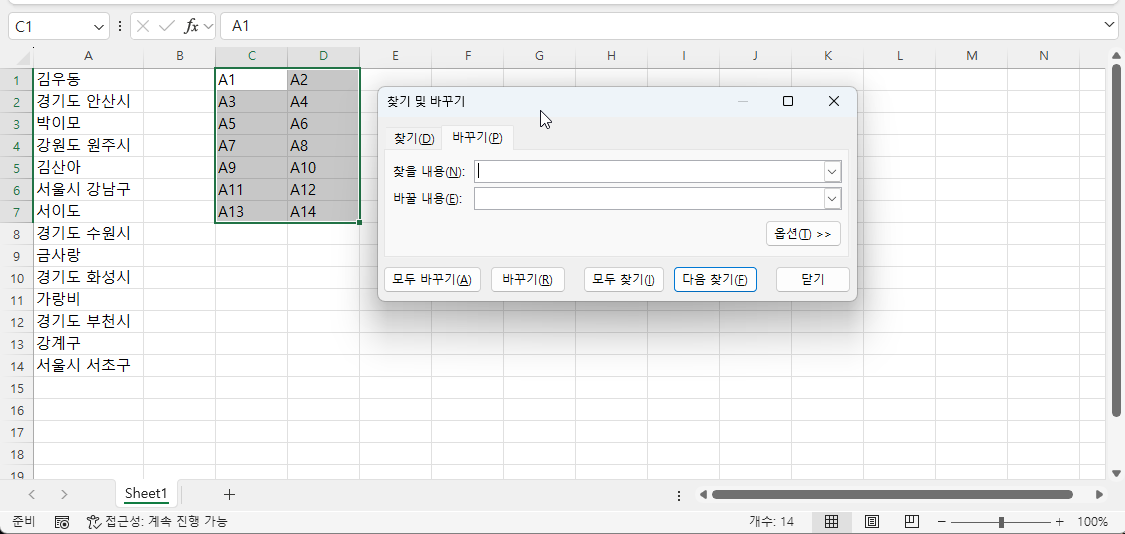Screen dimensions: 1125x534
Task: Select cell containing A13
Action: 251,212
